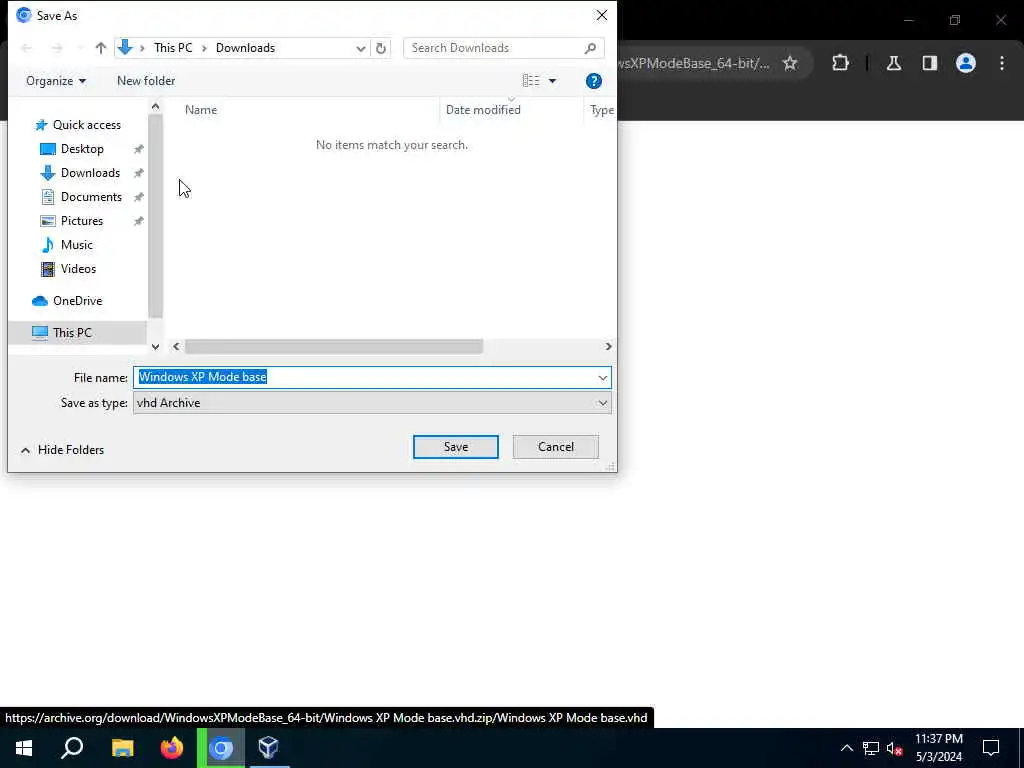Open taskbar search magnifier
Image resolution: width=1024 pixels, height=768 pixels.
coord(72,748)
